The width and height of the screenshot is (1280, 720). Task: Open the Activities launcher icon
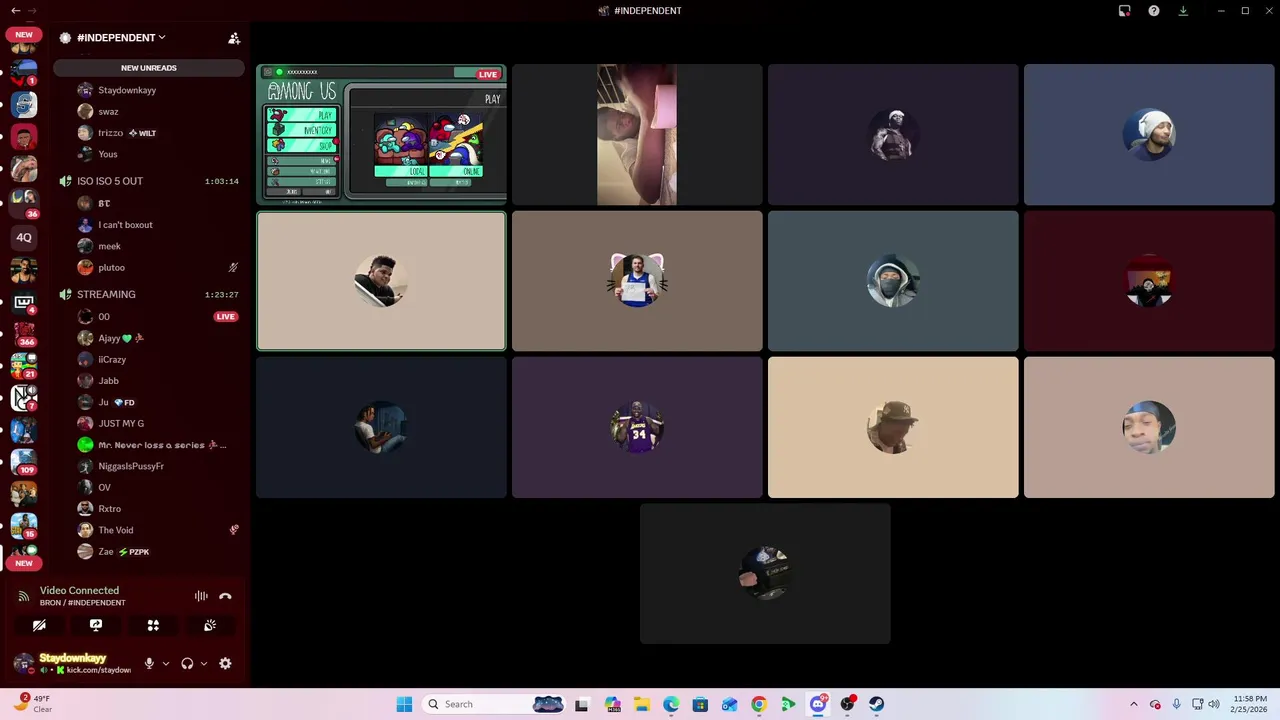click(x=153, y=625)
